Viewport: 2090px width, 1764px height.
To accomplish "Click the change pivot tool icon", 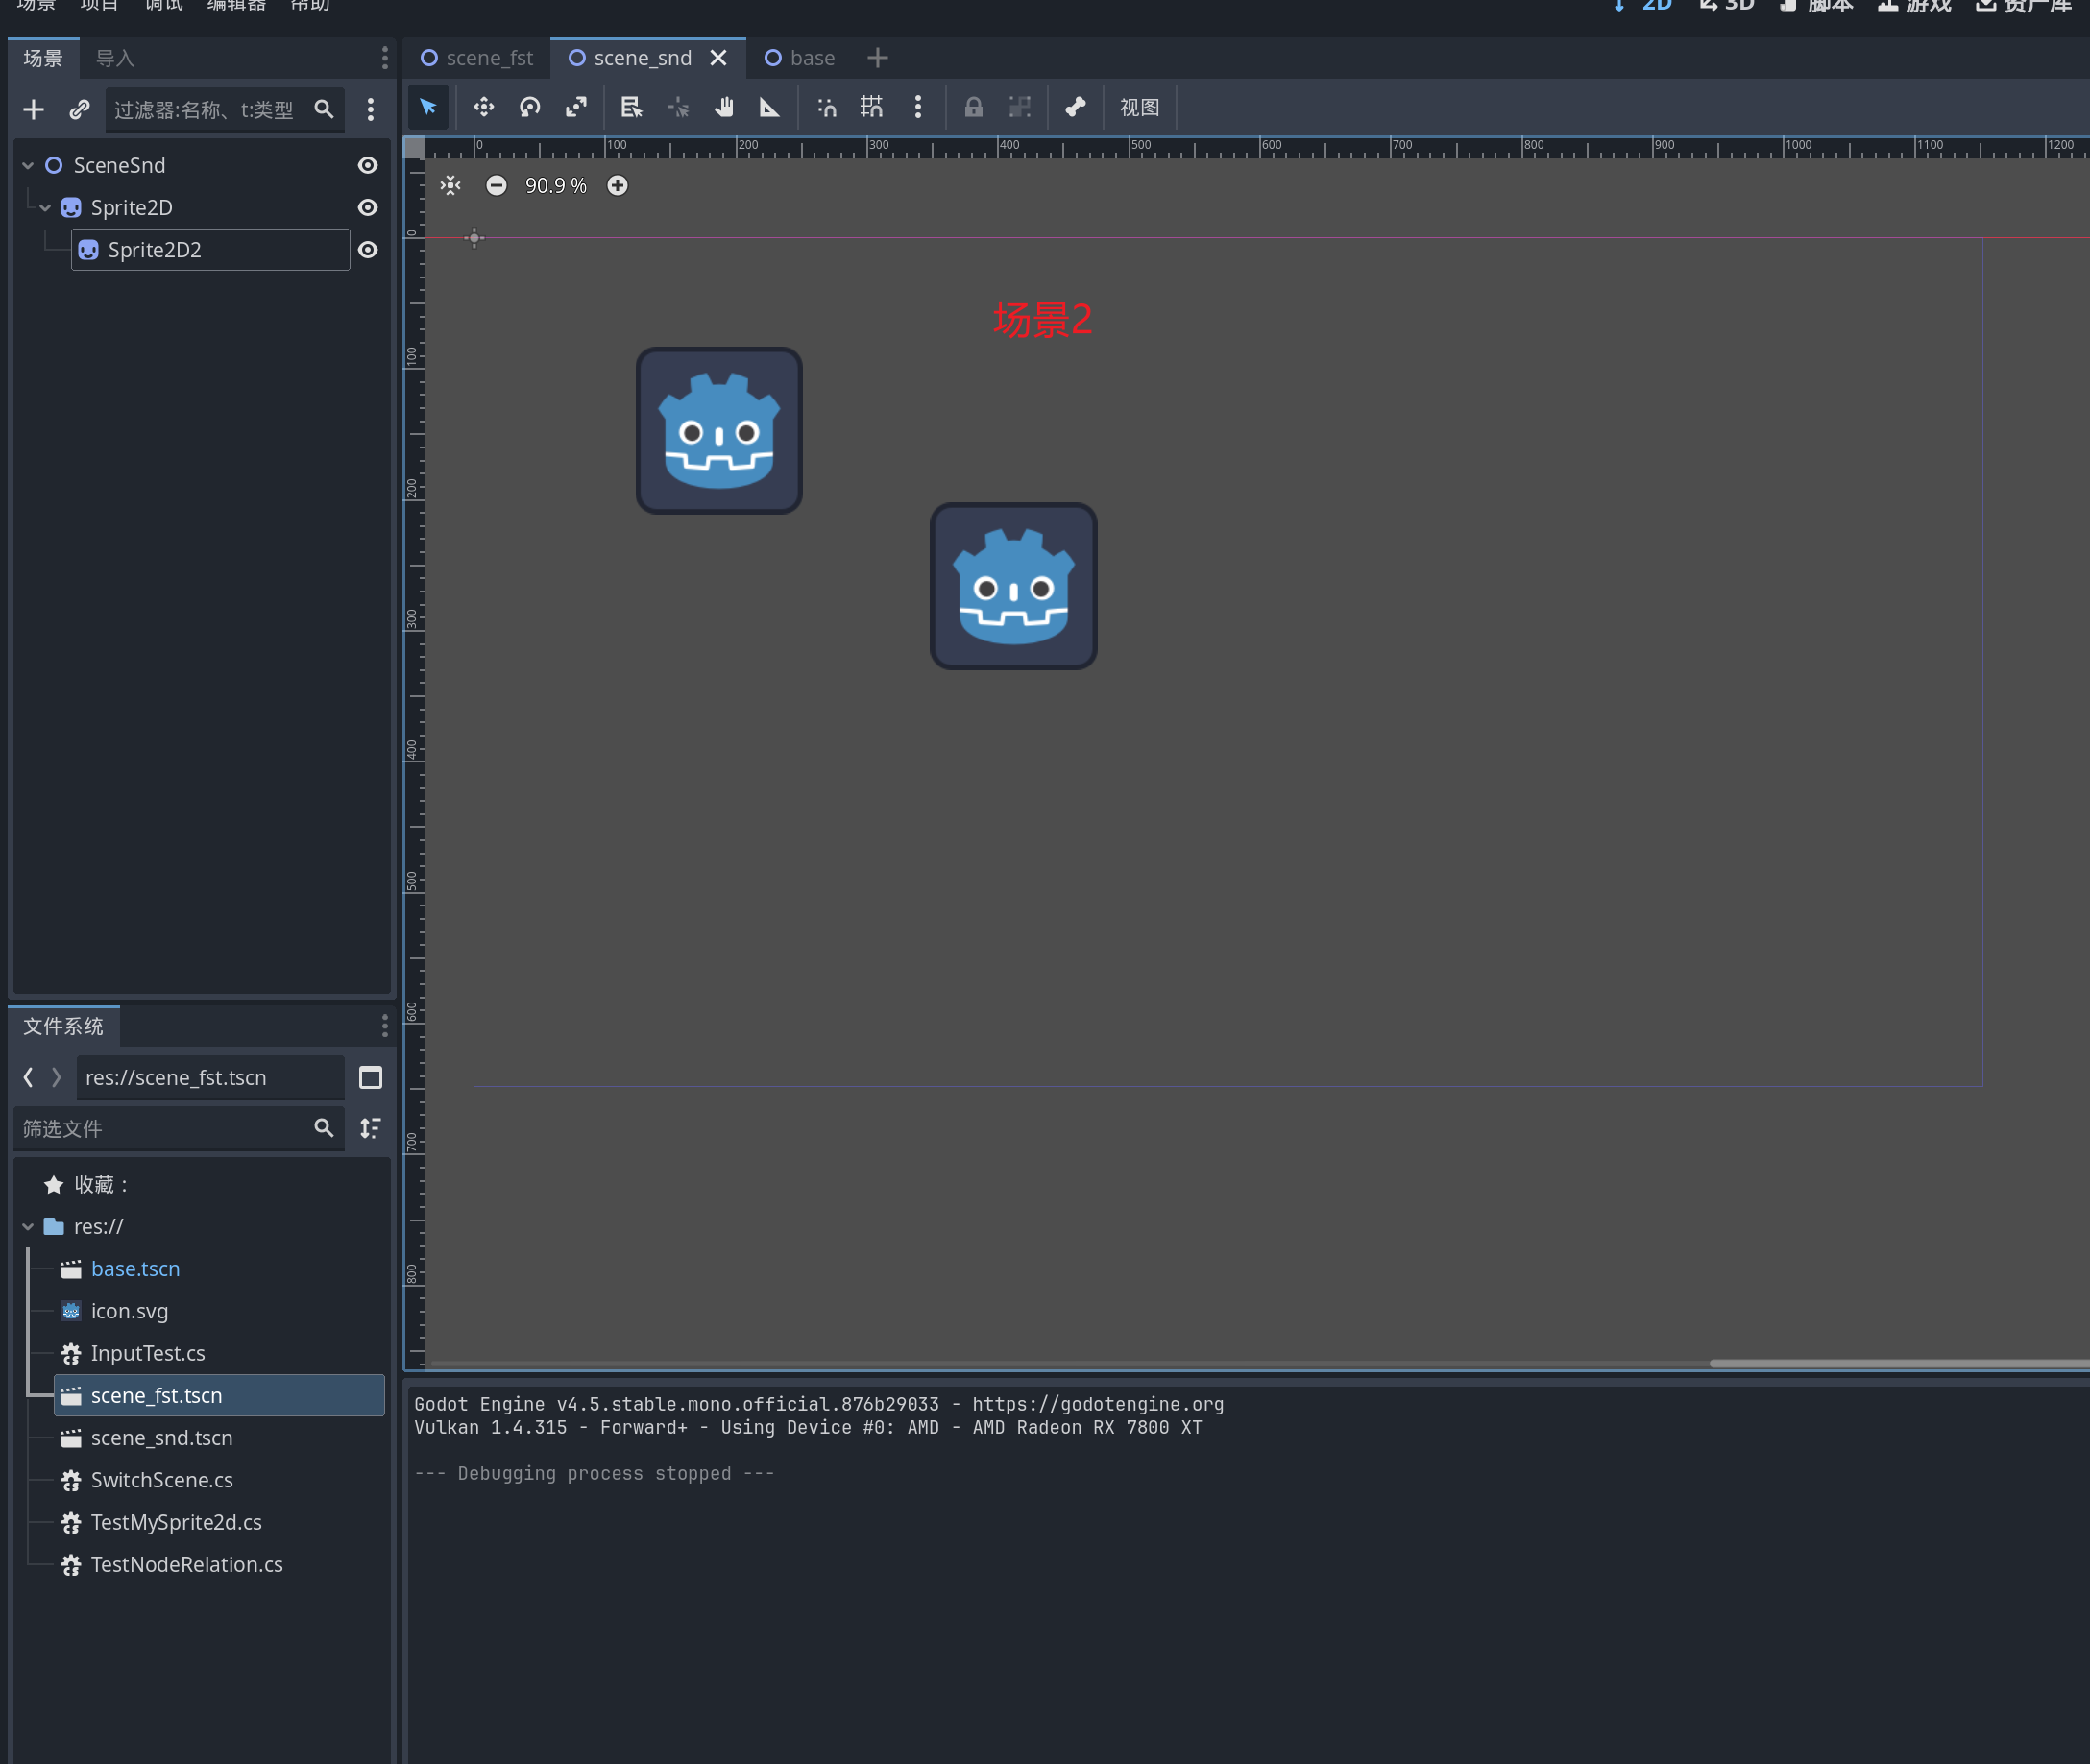I will click(678, 107).
